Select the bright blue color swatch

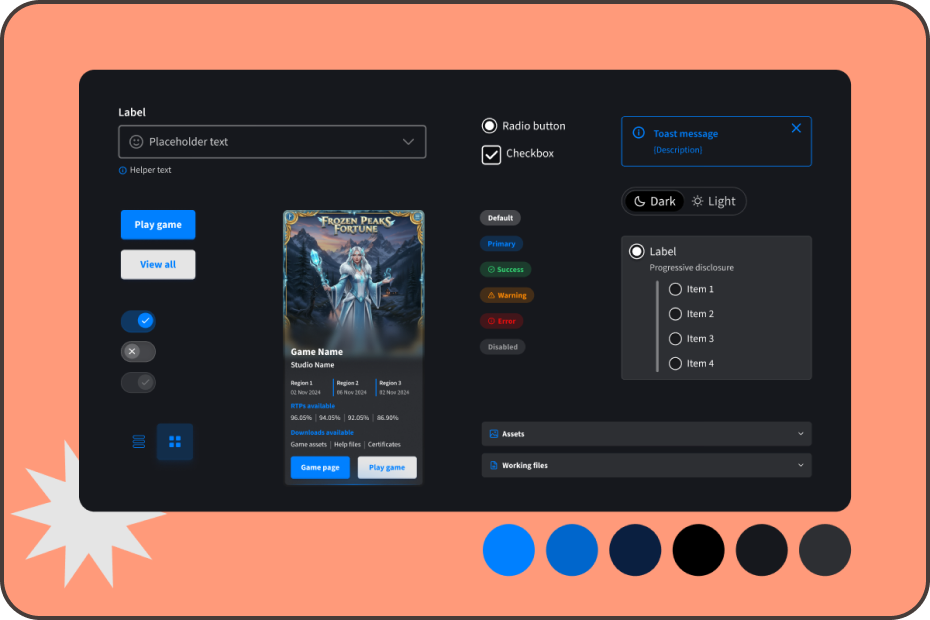tap(508, 550)
